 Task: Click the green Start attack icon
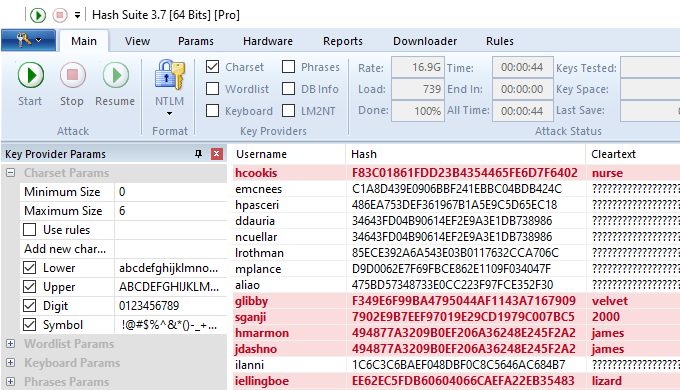[x=30, y=75]
